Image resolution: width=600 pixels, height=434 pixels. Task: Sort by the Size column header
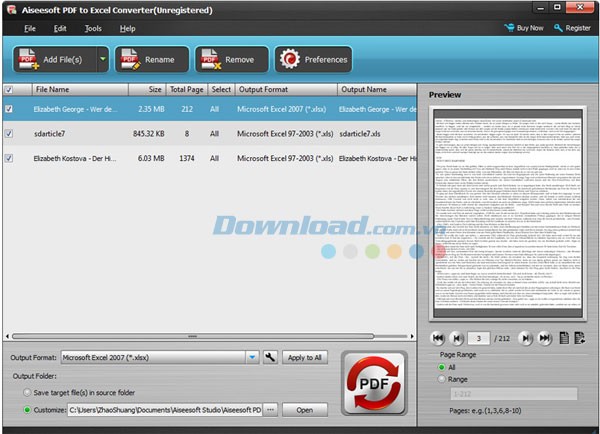147,90
